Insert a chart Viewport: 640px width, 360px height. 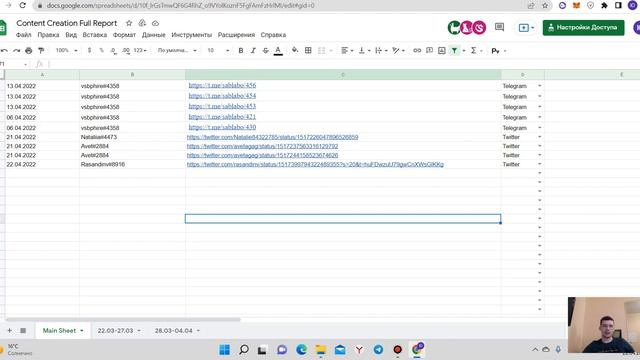click(442, 51)
